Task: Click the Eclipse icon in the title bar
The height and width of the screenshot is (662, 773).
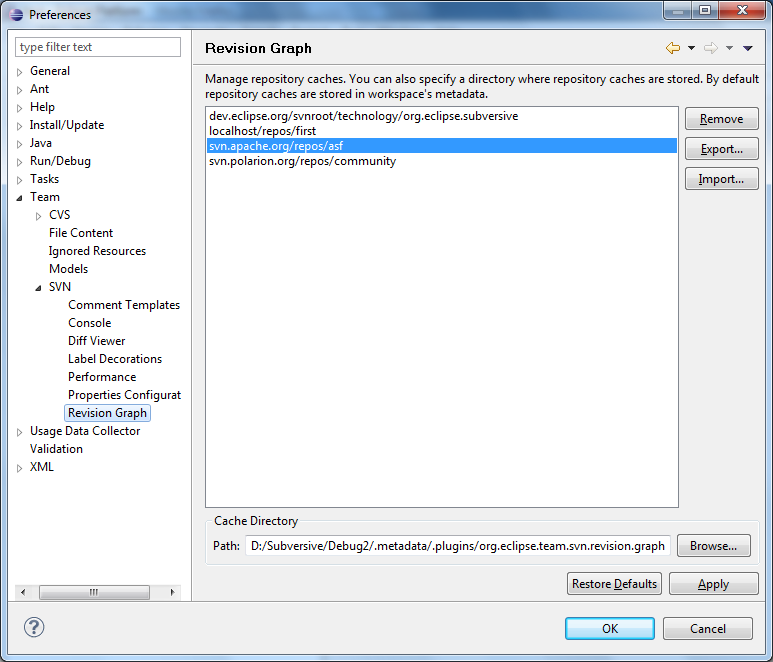Action: coord(16,14)
